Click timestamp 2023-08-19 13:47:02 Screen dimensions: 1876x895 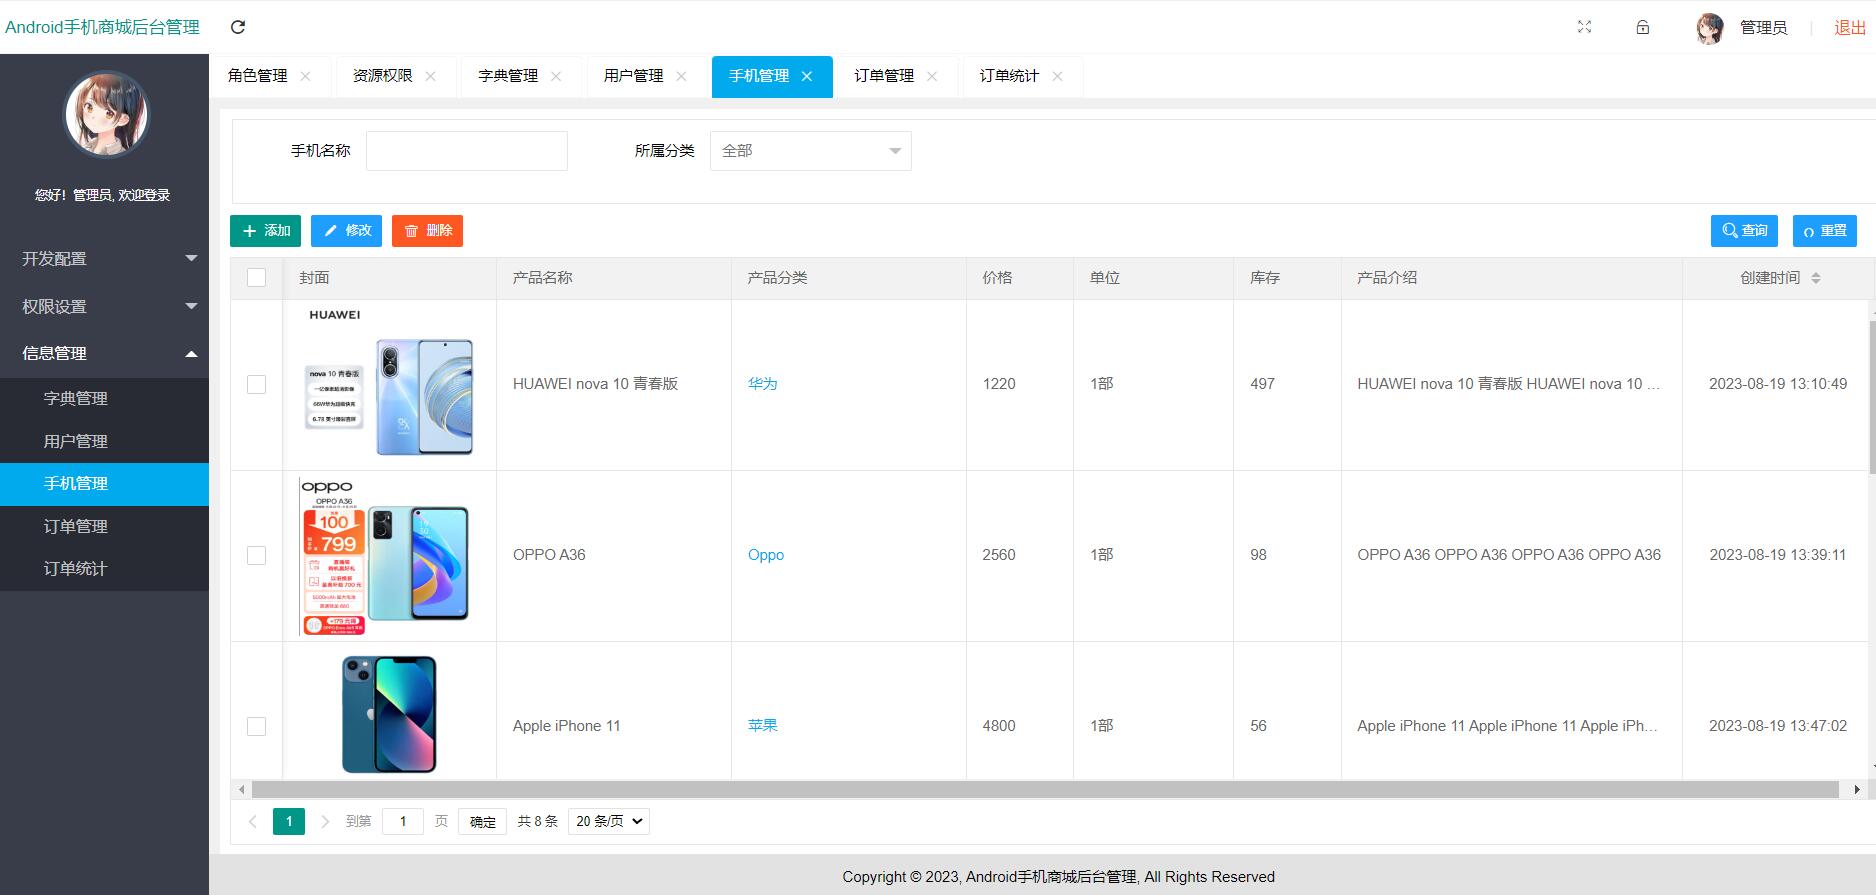tap(1778, 726)
